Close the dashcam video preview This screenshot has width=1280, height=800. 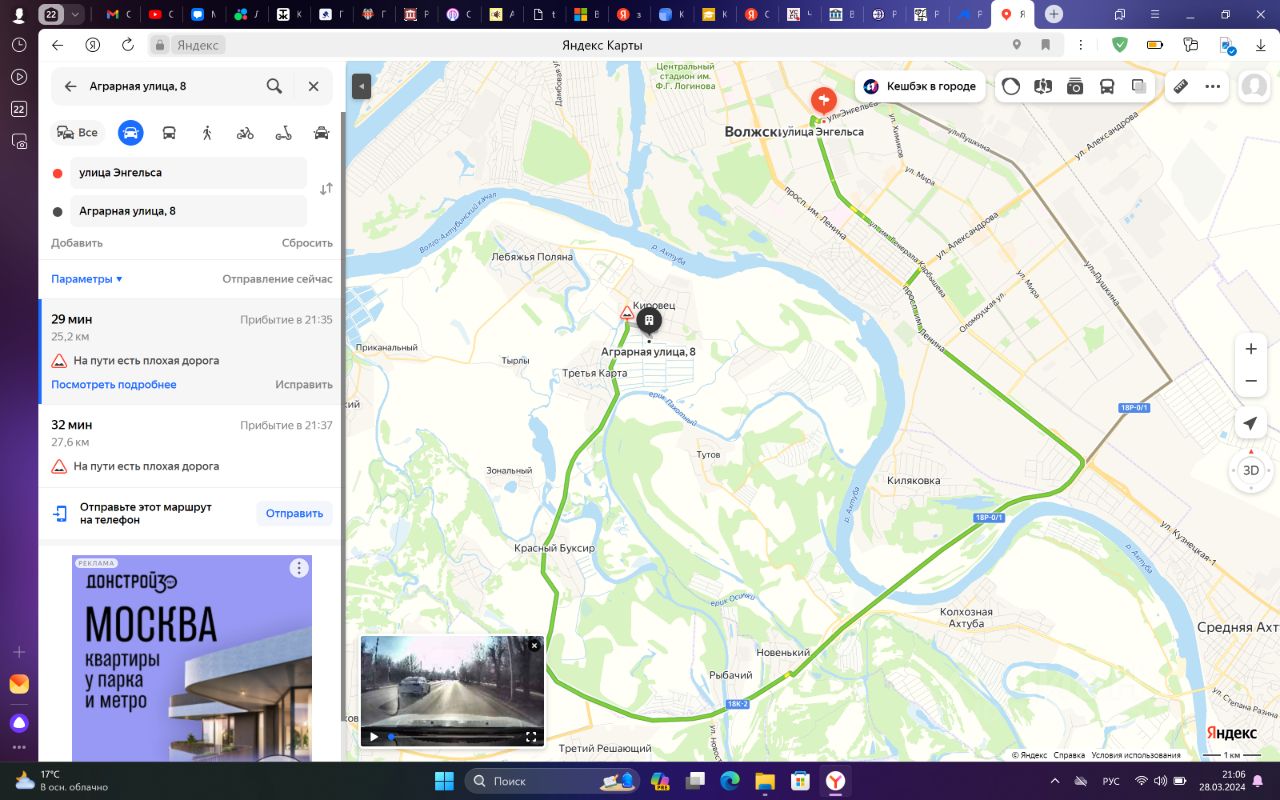534,646
